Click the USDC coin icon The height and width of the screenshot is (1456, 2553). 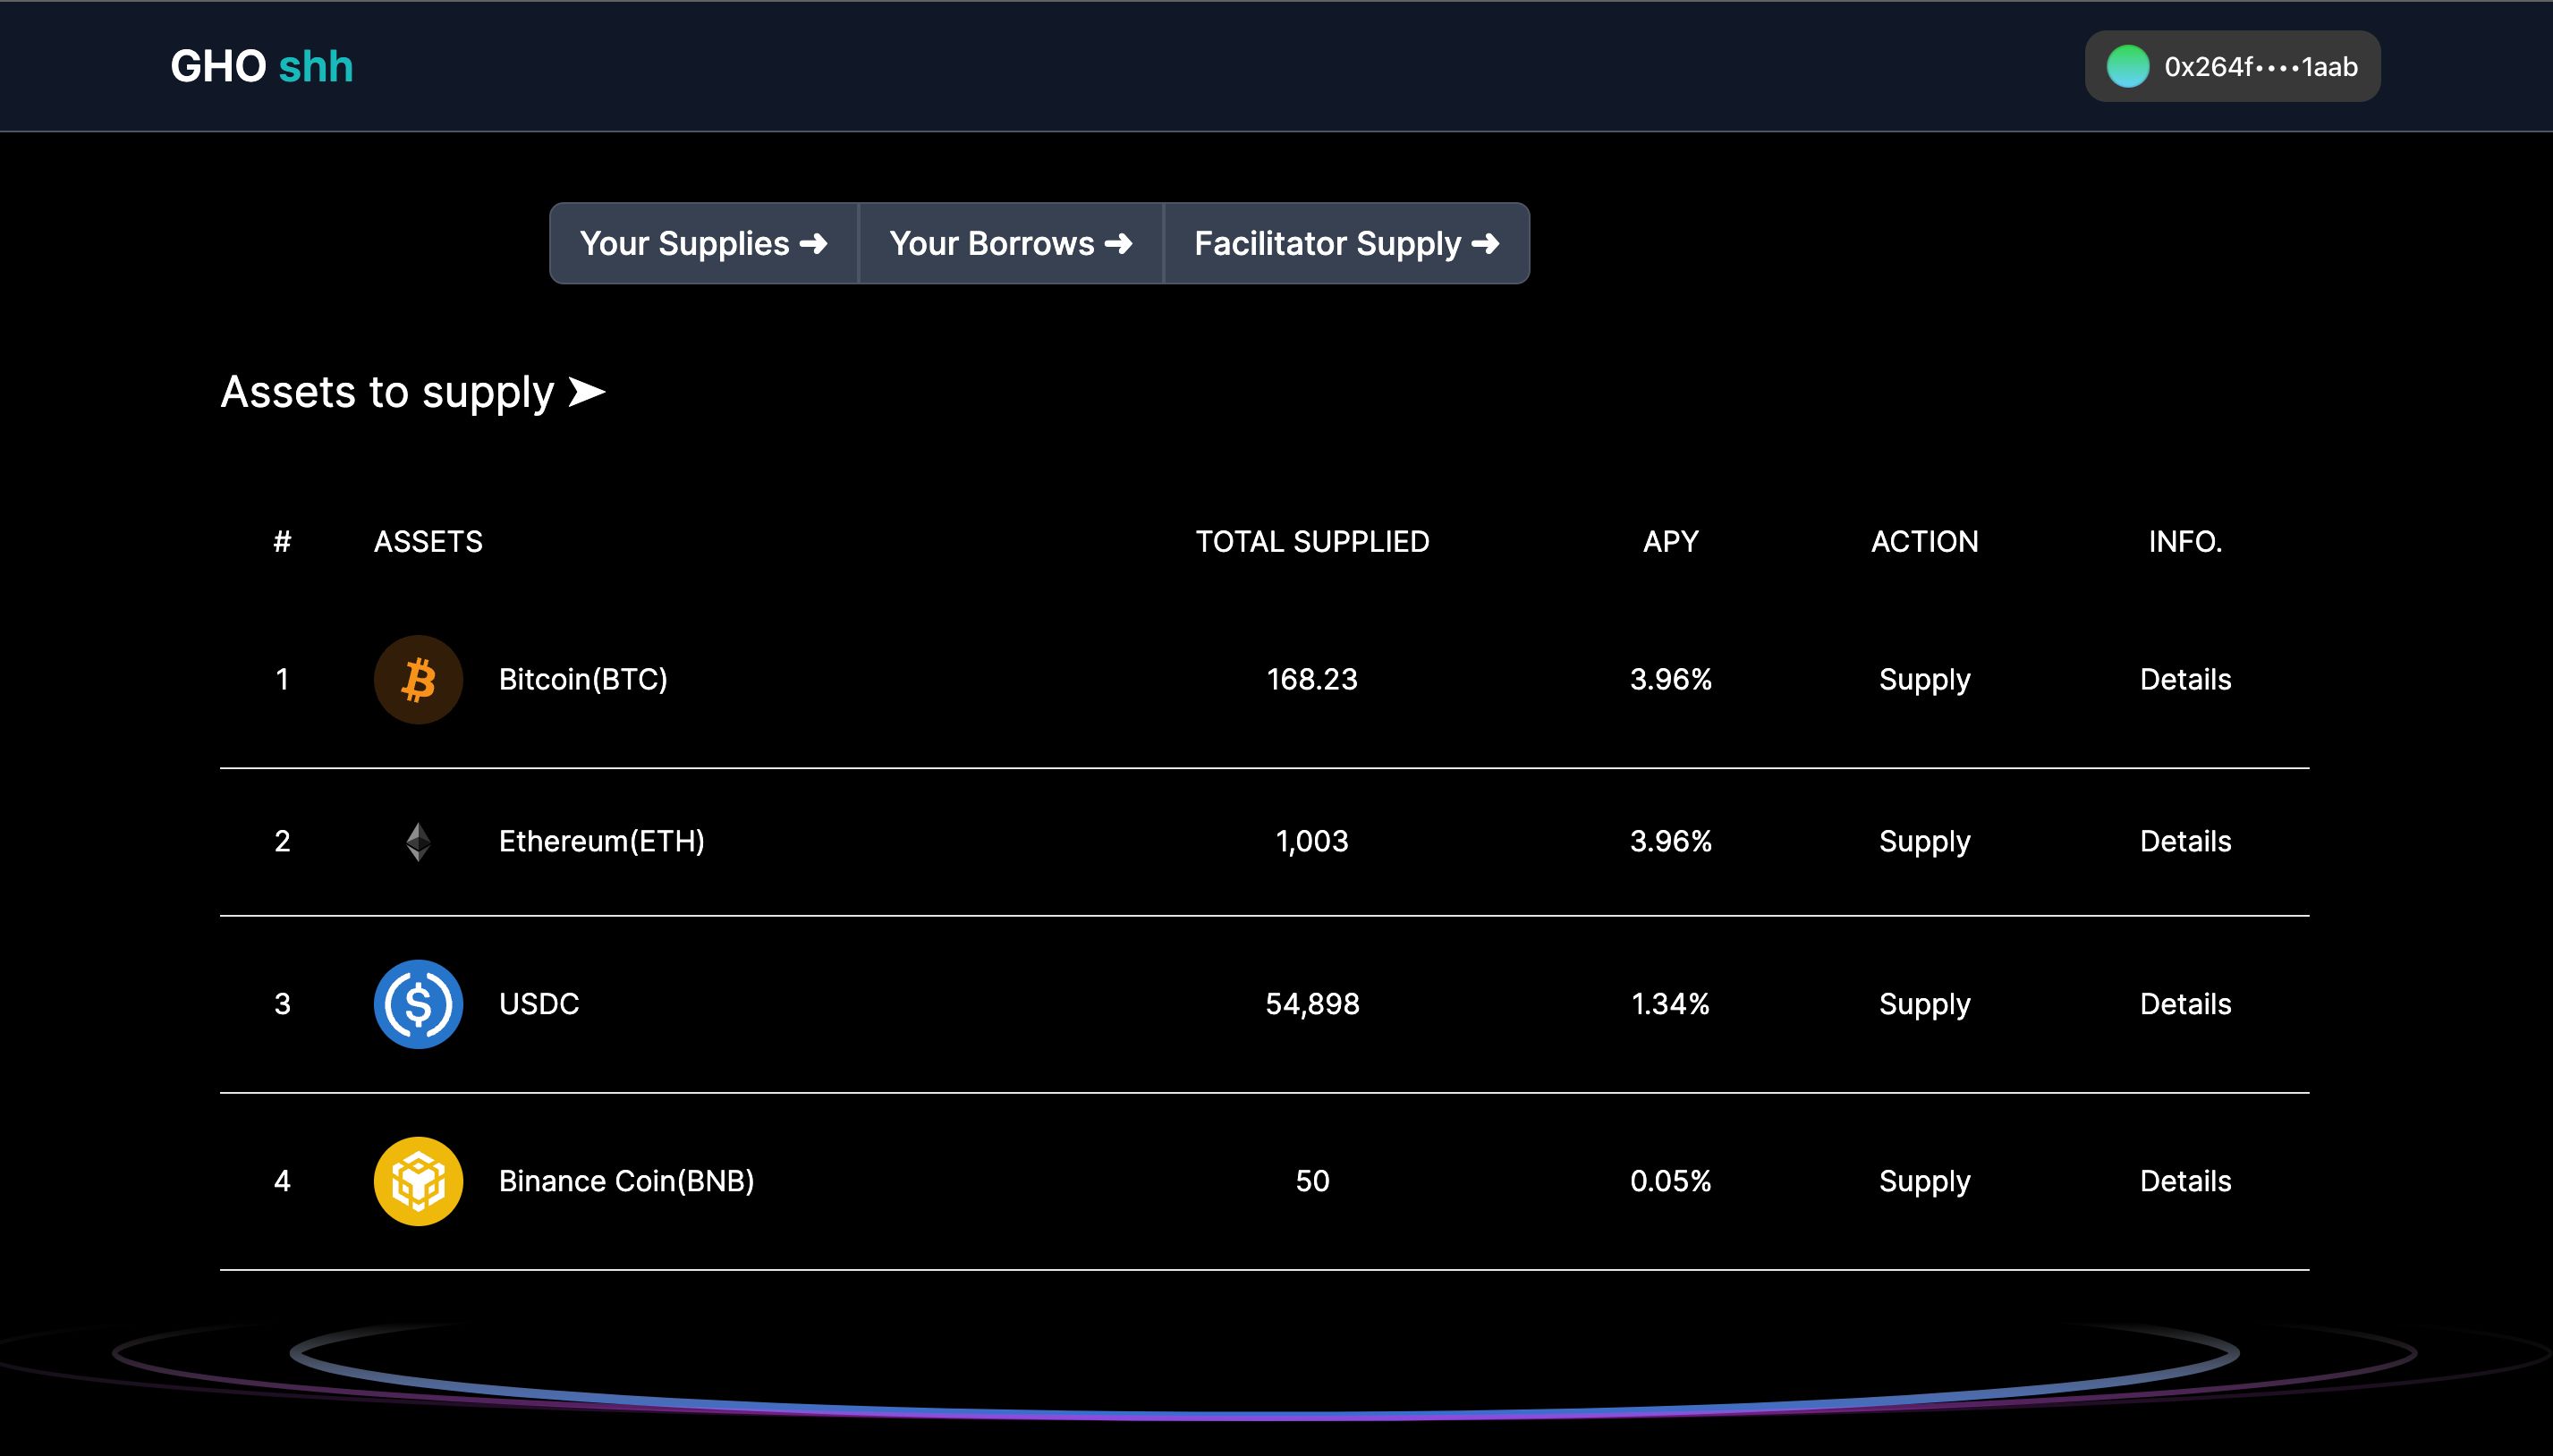[x=418, y=1004]
